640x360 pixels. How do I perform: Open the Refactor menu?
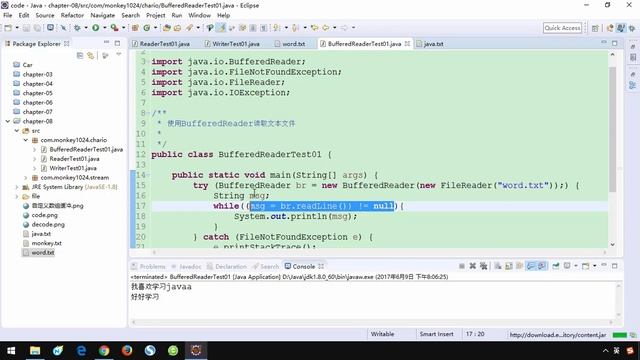(x=72, y=15)
